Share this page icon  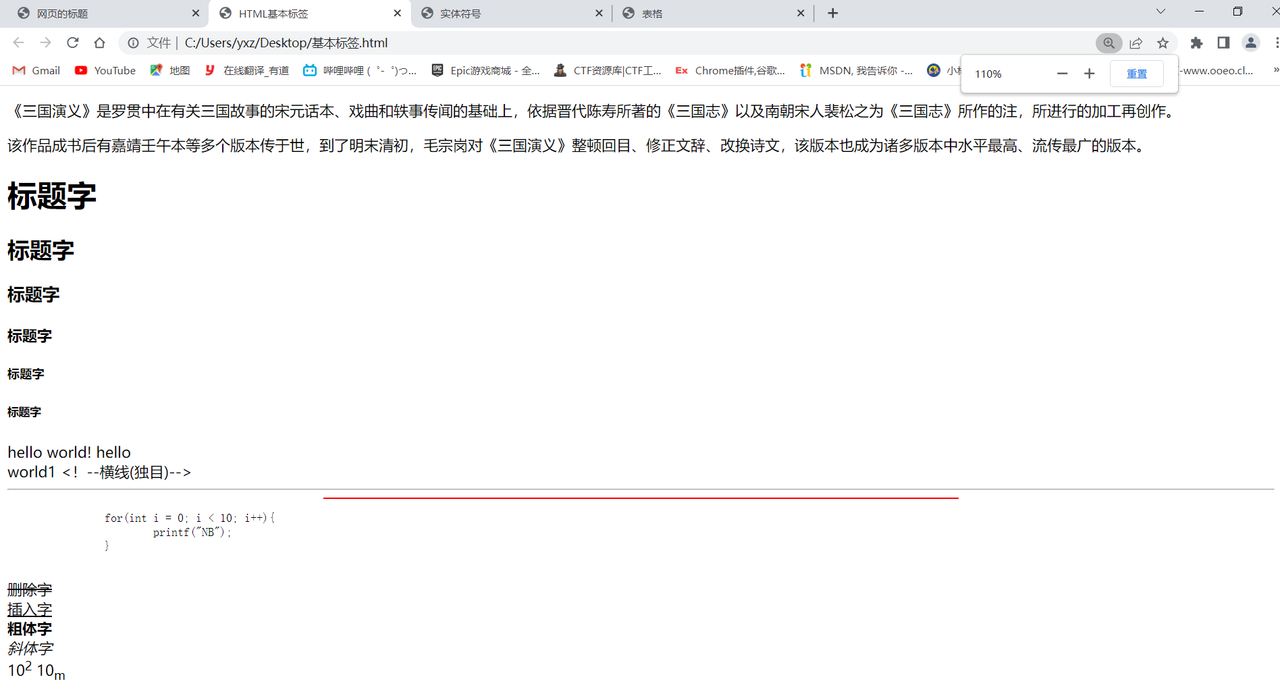(x=1136, y=43)
